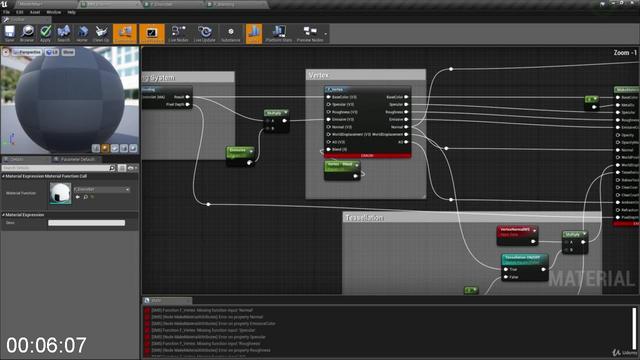Toggle the Live Nodes toolbar button
This screenshot has height=360, width=640.
click(x=178, y=33)
